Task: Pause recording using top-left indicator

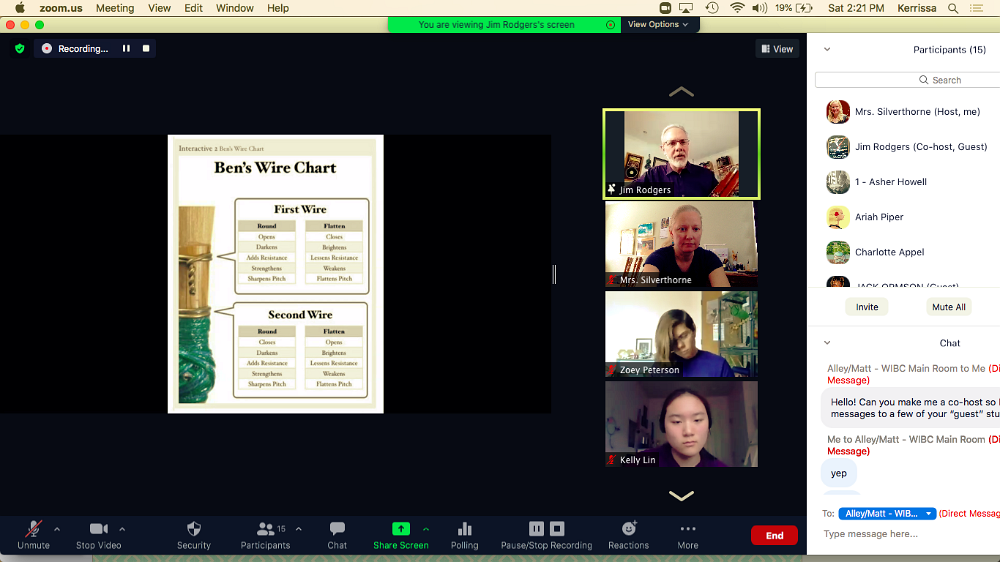Action: (x=126, y=48)
